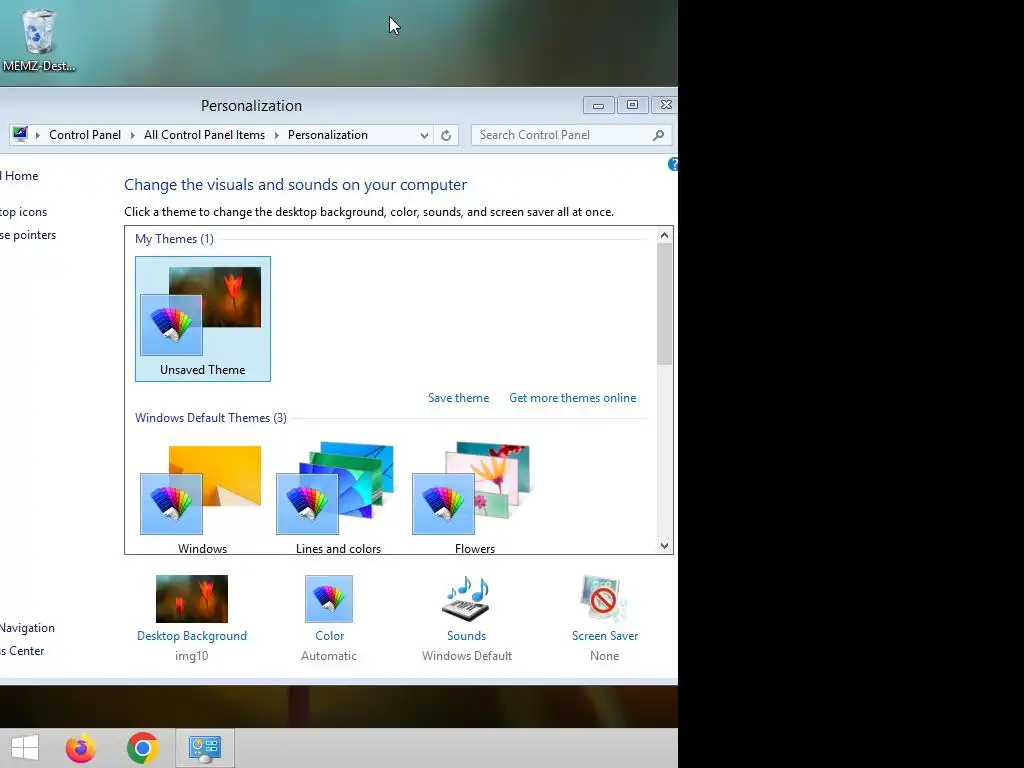
Task: Open the Screen Saver icon
Action: tap(604, 598)
